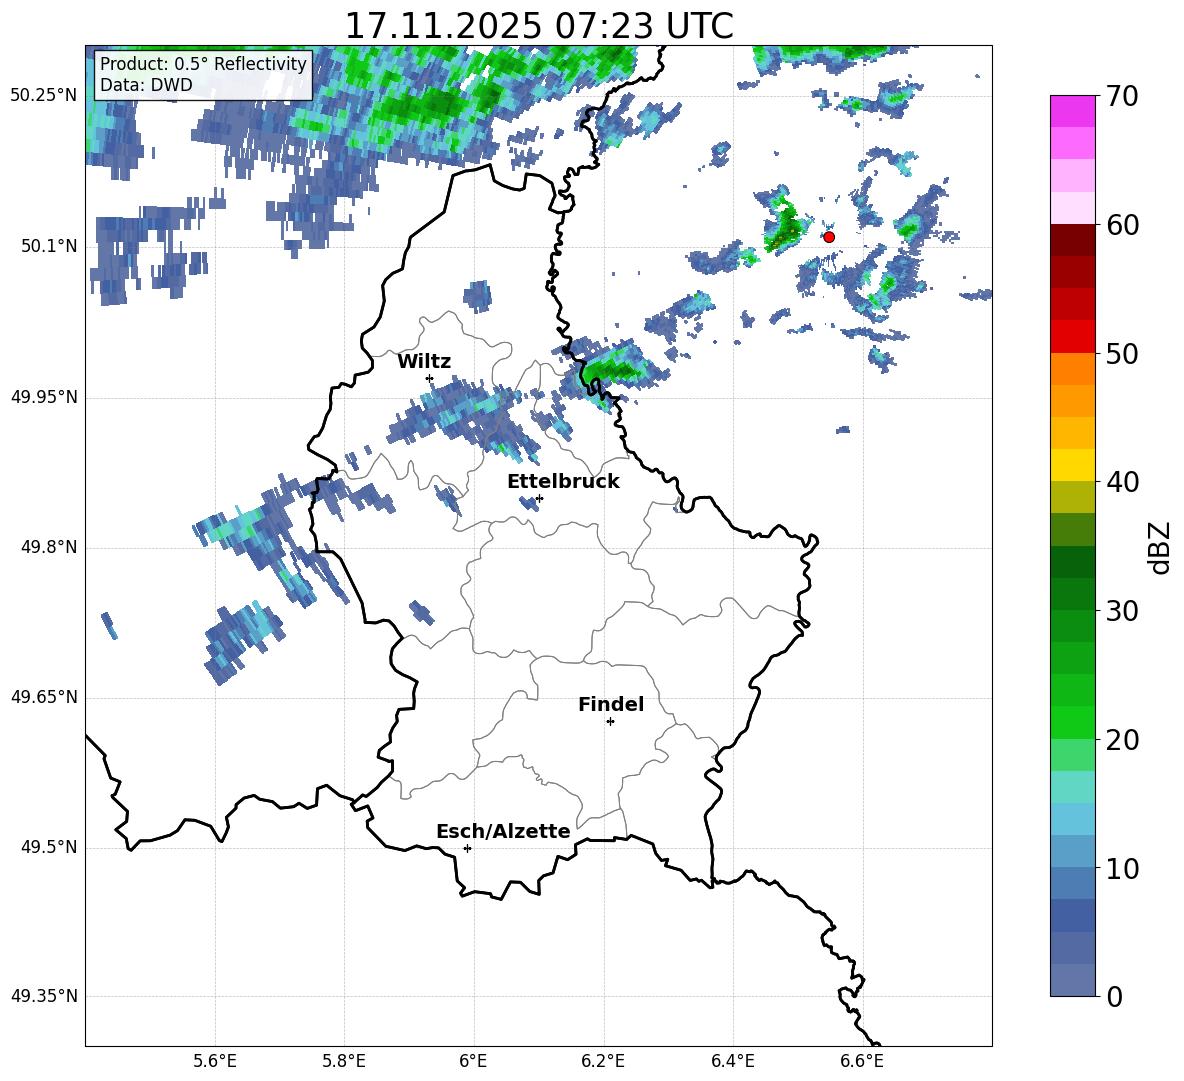The image size is (1184, 1081).
Task: Click the 30 colorbar tick label
Action: tap(1122, 611)
